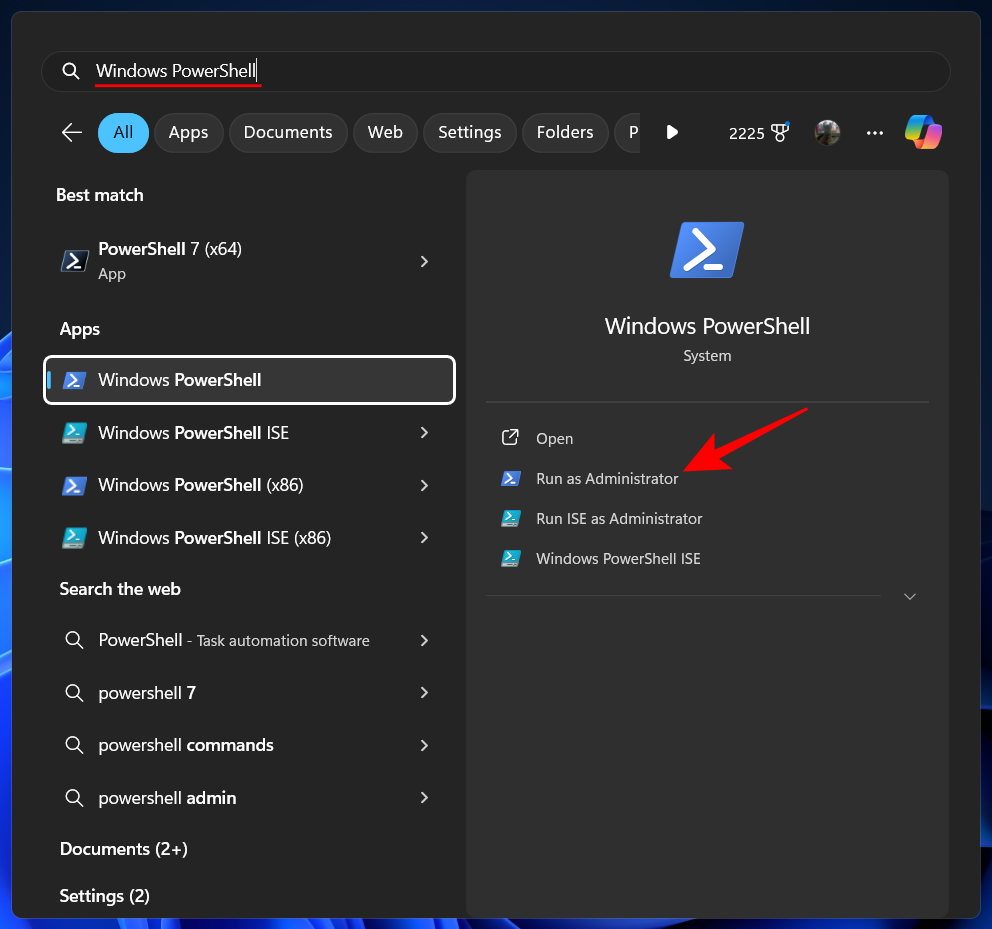
Task: Open the Copilot icon
Action: coord(922,131)
